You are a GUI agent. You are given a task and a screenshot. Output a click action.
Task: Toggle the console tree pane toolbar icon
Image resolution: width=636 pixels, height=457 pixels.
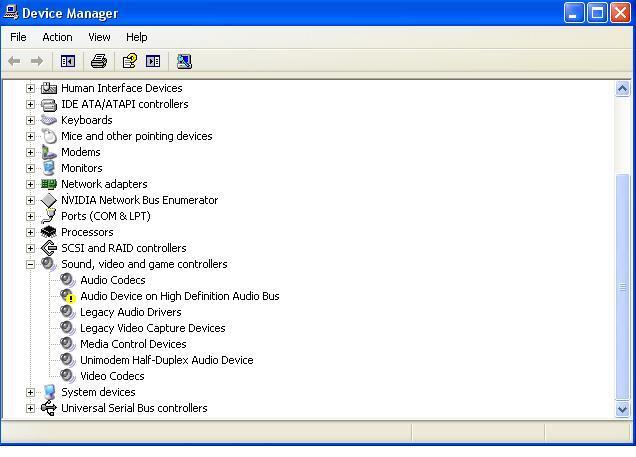click(x=68, y=61)
